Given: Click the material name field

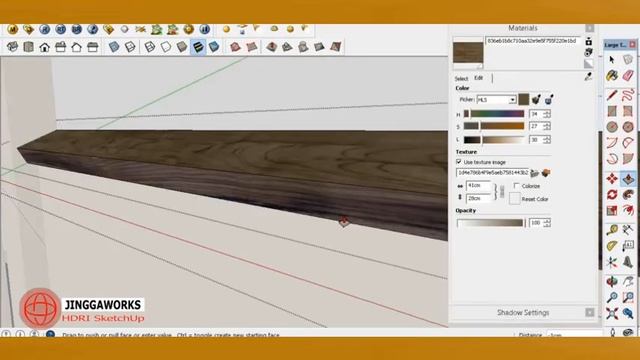Looking at the screenshot, I should coord(532,41).
